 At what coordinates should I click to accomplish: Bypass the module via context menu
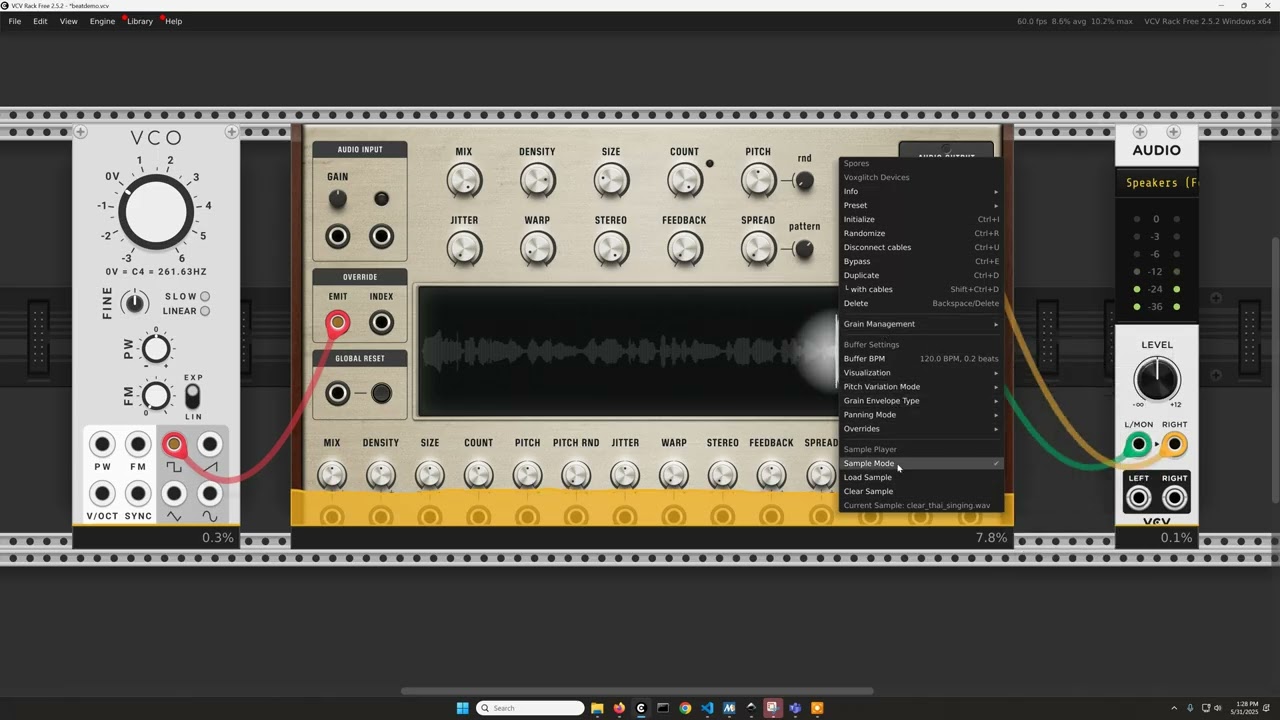(920, 261)
